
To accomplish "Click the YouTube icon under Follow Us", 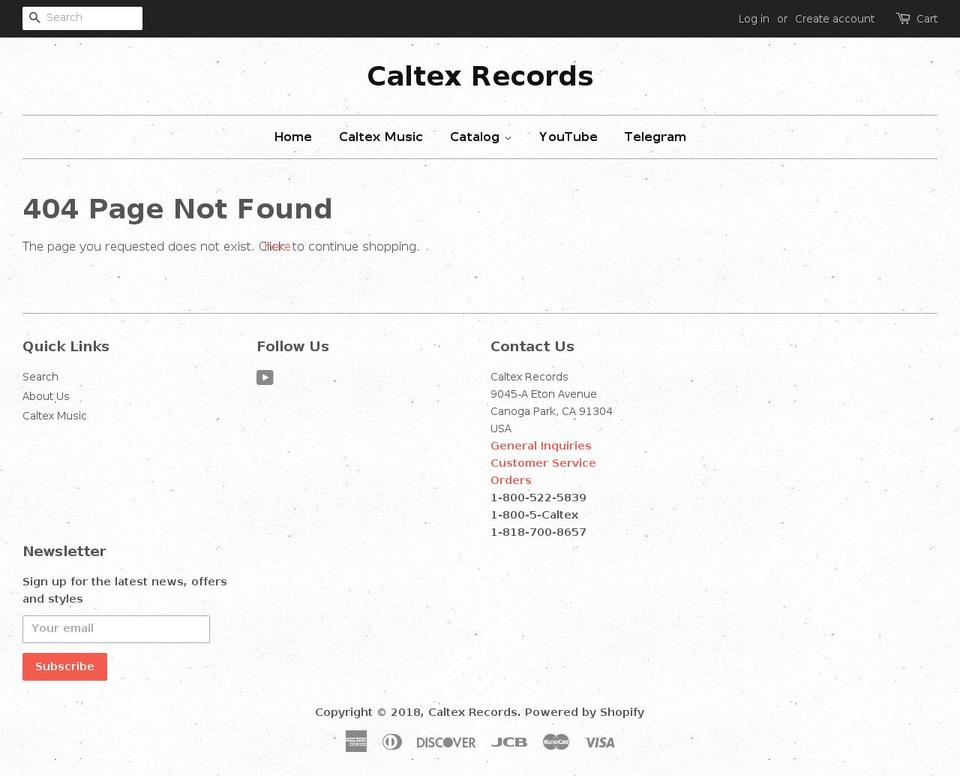I will pos(265,377).
